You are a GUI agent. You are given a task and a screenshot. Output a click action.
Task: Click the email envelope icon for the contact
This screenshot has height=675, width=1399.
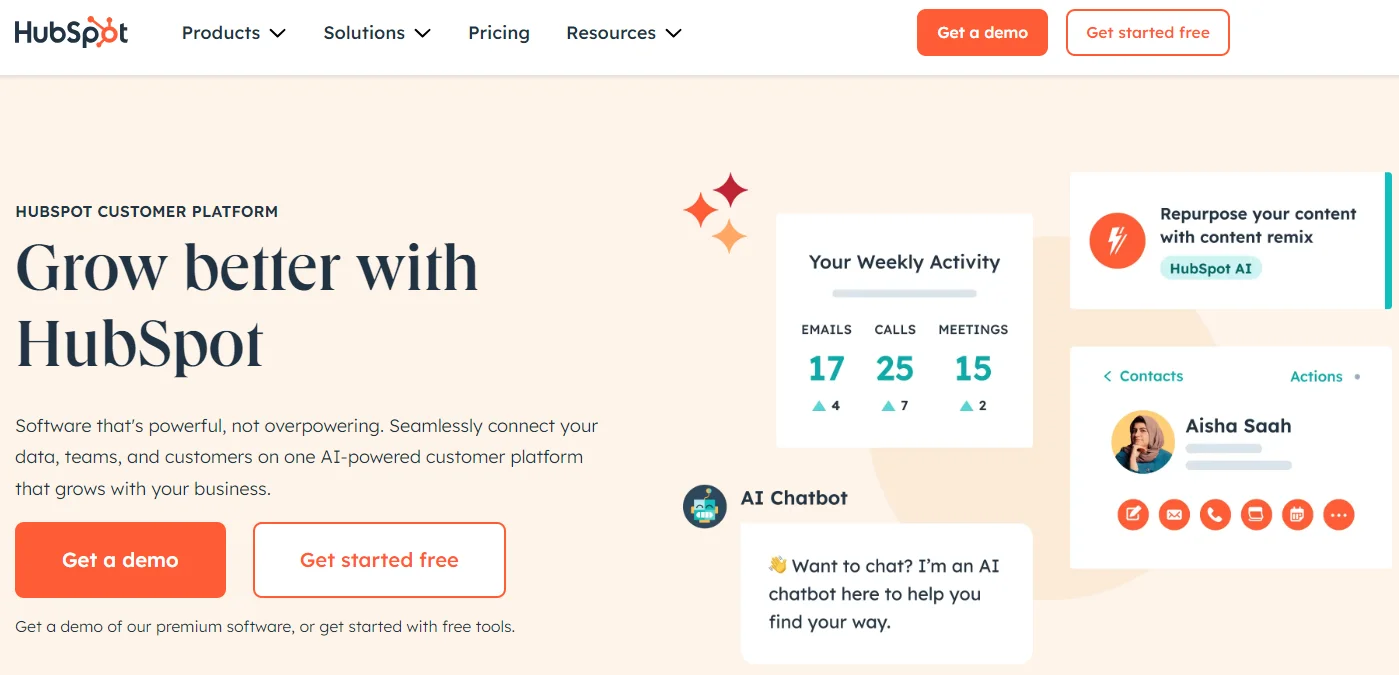1174,515
